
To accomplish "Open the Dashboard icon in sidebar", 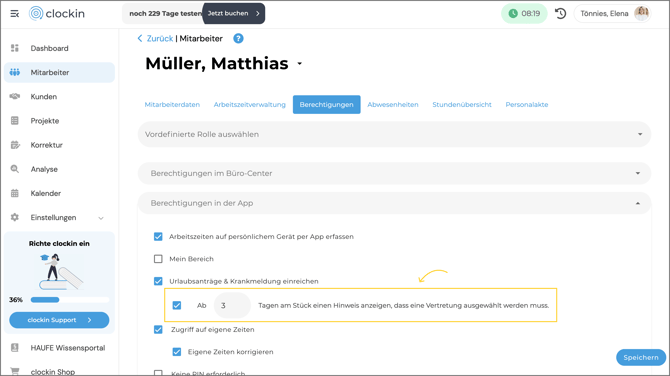I will 15,48.
